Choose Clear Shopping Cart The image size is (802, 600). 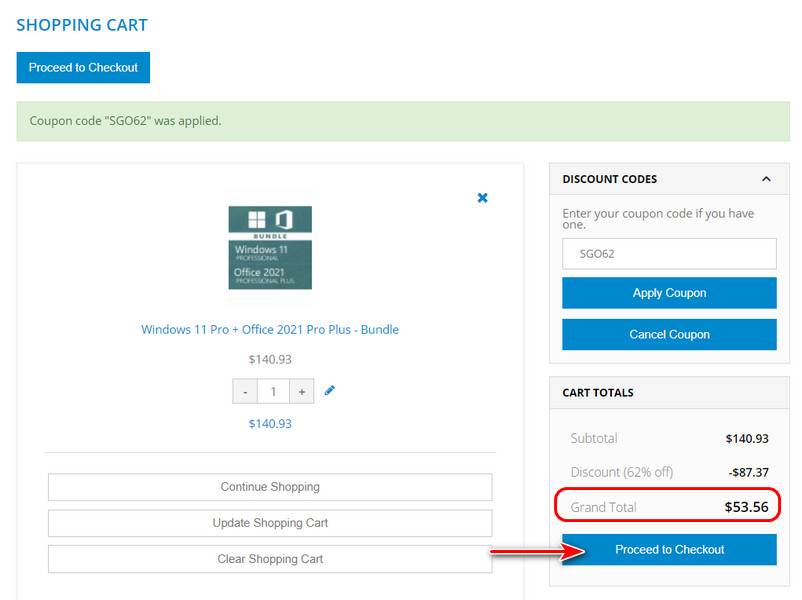(270, 559)
